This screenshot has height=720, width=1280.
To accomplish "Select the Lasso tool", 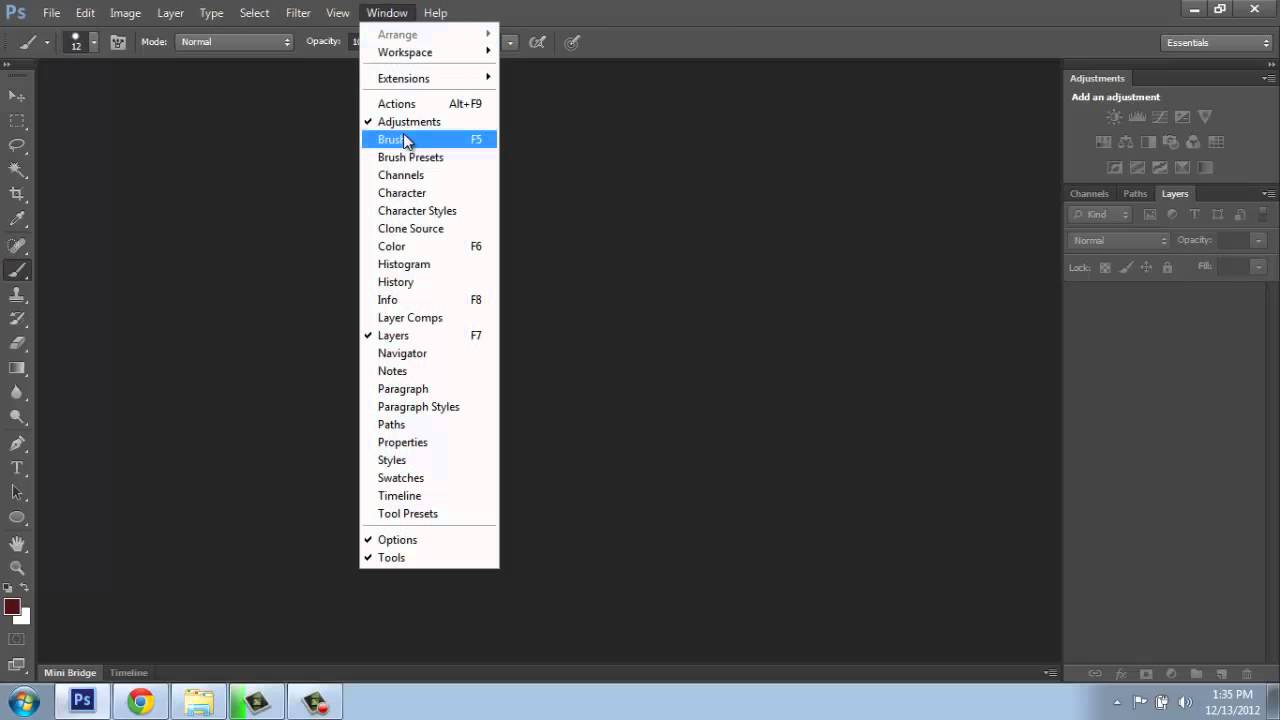I will (x=17, y=146).
